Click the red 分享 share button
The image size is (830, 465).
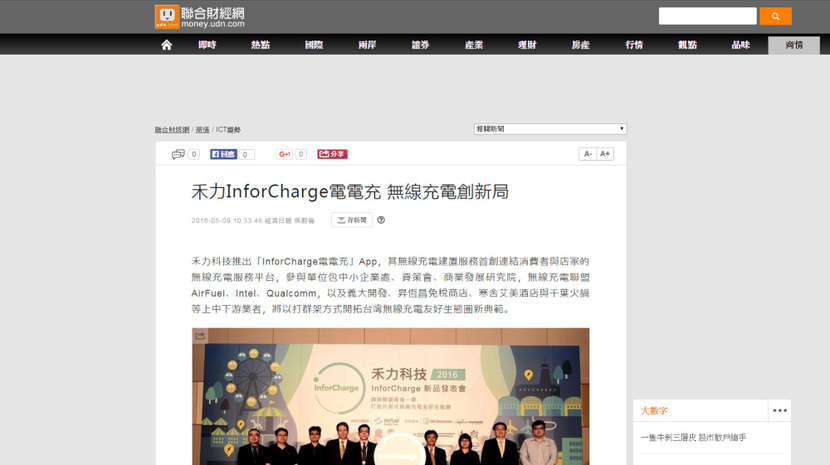coord(332,154)
